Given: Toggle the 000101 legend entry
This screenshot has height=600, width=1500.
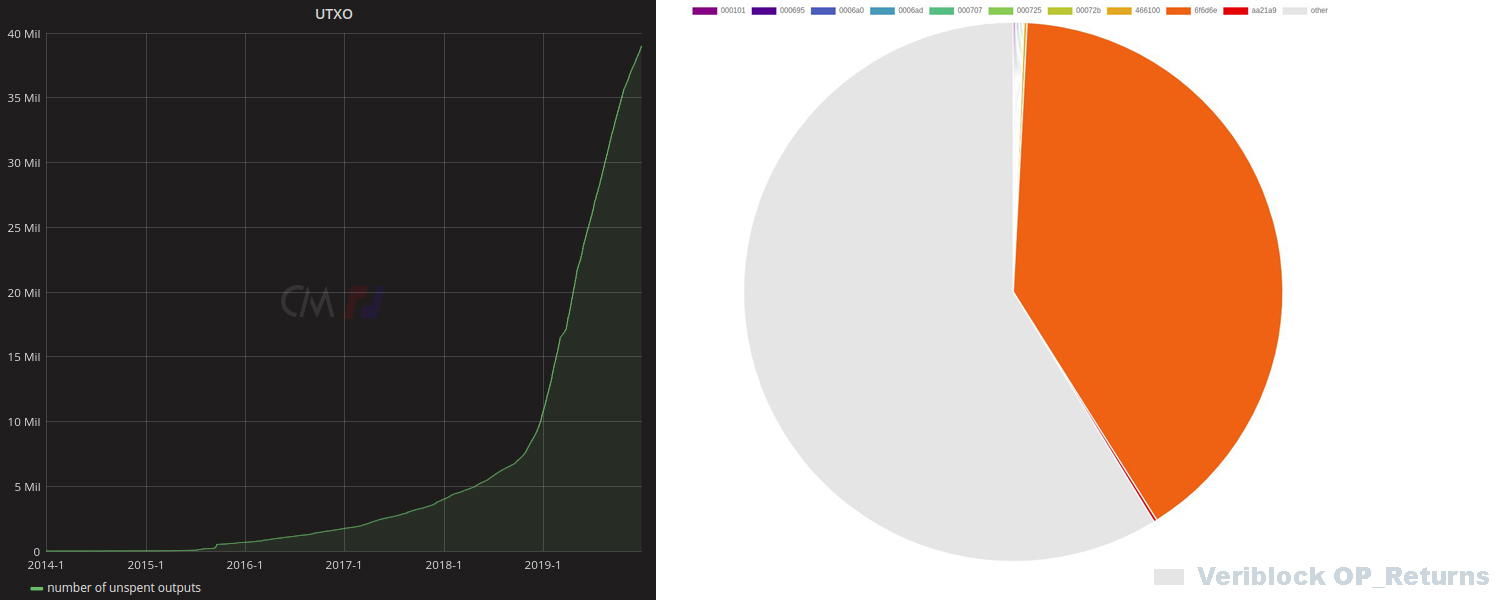Looking at the screenshot, I should pyautogui.click(x=719, y=10).
